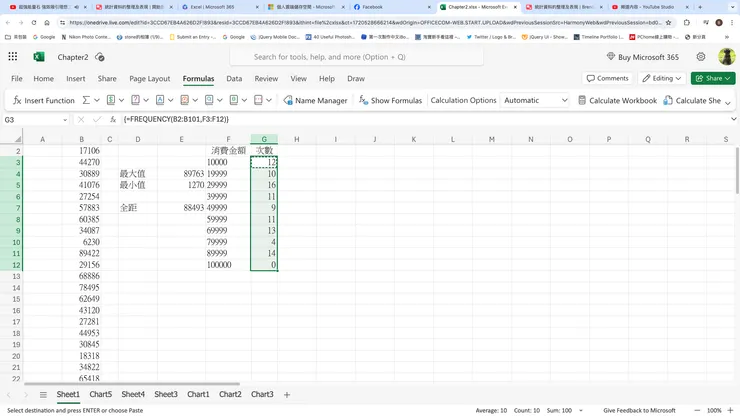
Task: Switch to the Insert tab
Action: click(76, 78)
